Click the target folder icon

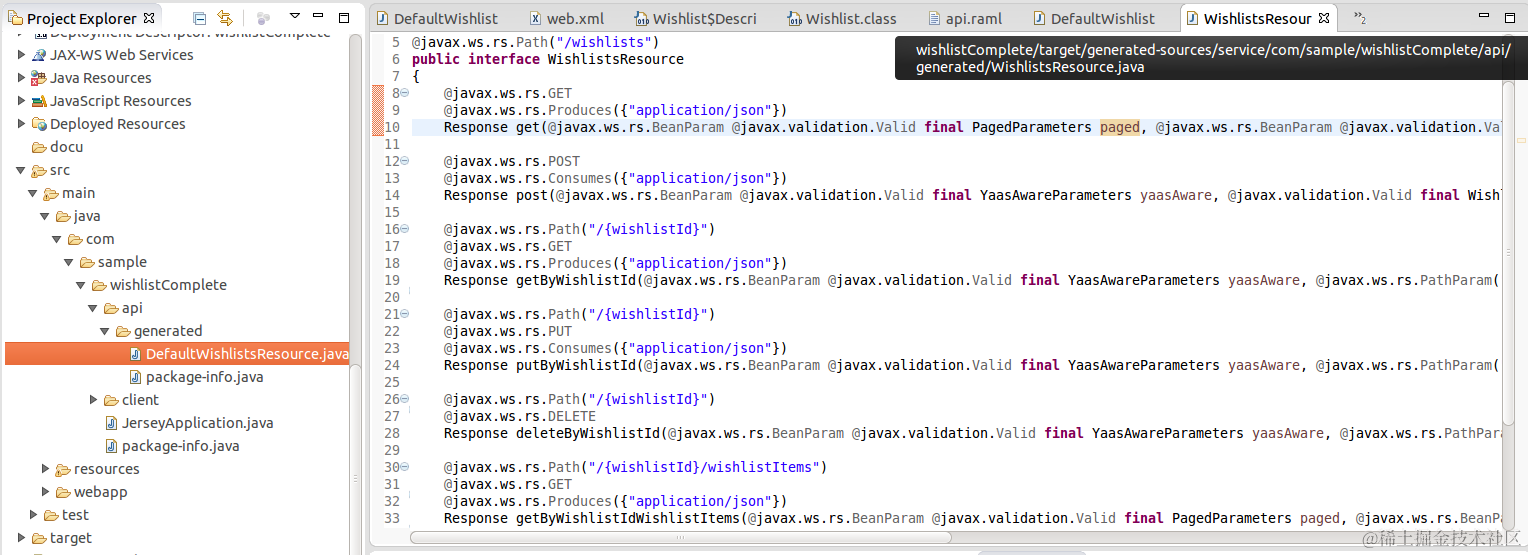(x=40, y=538)
